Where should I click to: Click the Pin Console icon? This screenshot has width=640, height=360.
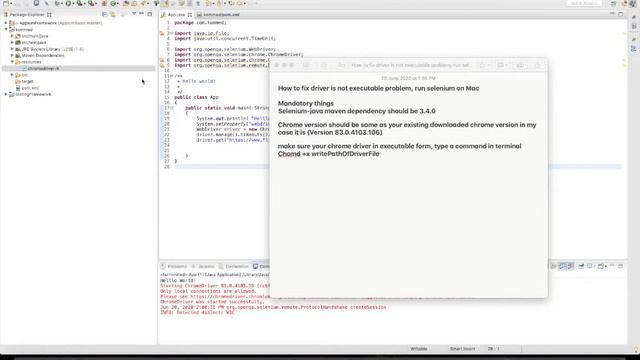pos(581,266)
